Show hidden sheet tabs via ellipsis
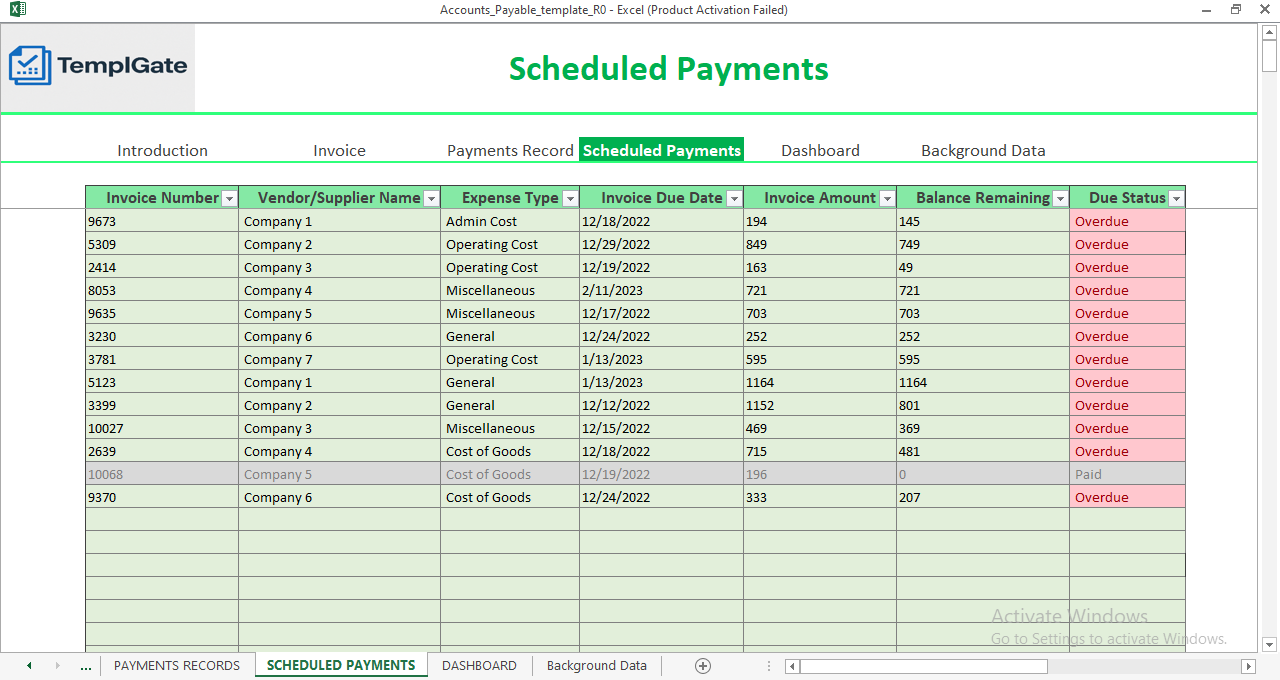 [86, 666]
